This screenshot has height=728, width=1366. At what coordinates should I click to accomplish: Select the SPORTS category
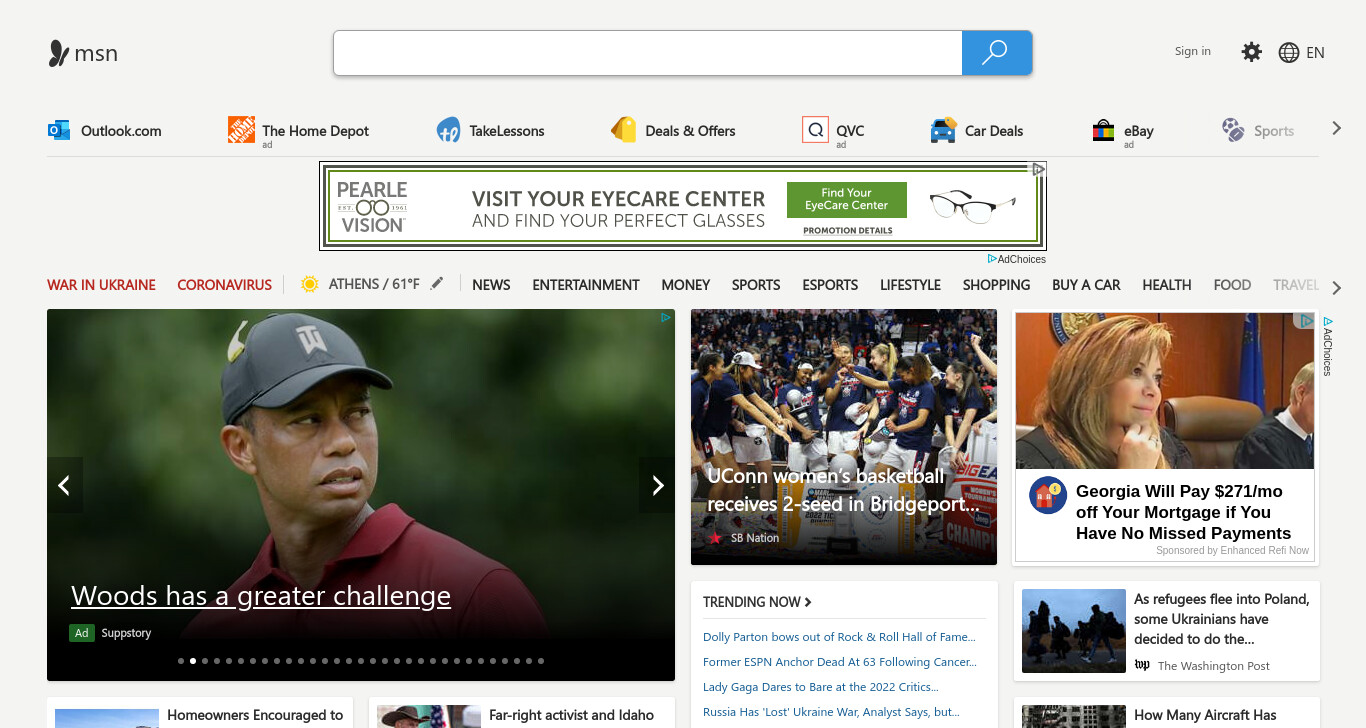756,285
